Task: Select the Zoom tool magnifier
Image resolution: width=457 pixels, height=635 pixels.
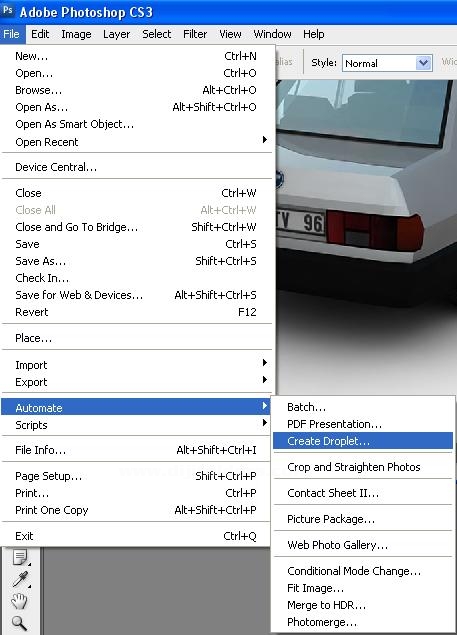Action: coord(19,623)
